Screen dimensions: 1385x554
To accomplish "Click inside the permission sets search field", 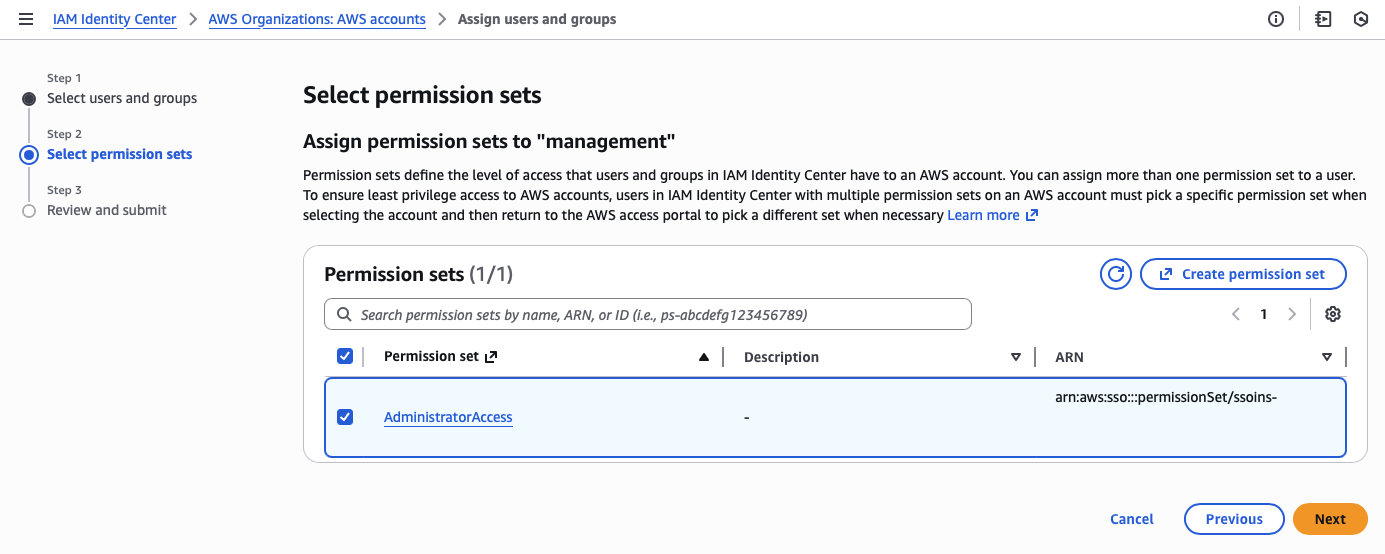I will 660,314.
